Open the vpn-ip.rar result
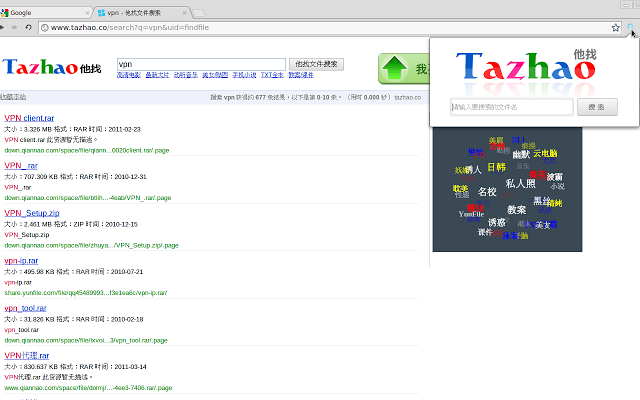 coord(21,260)
